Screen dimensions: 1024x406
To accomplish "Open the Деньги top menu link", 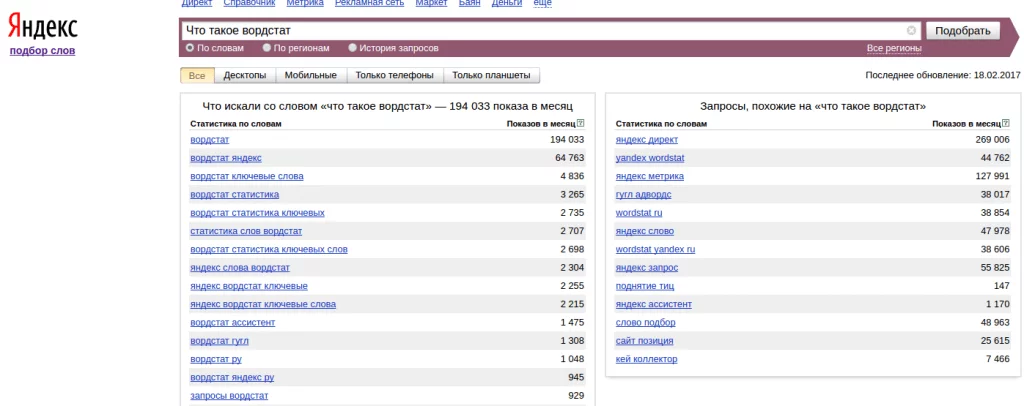I will coord(507,3).
